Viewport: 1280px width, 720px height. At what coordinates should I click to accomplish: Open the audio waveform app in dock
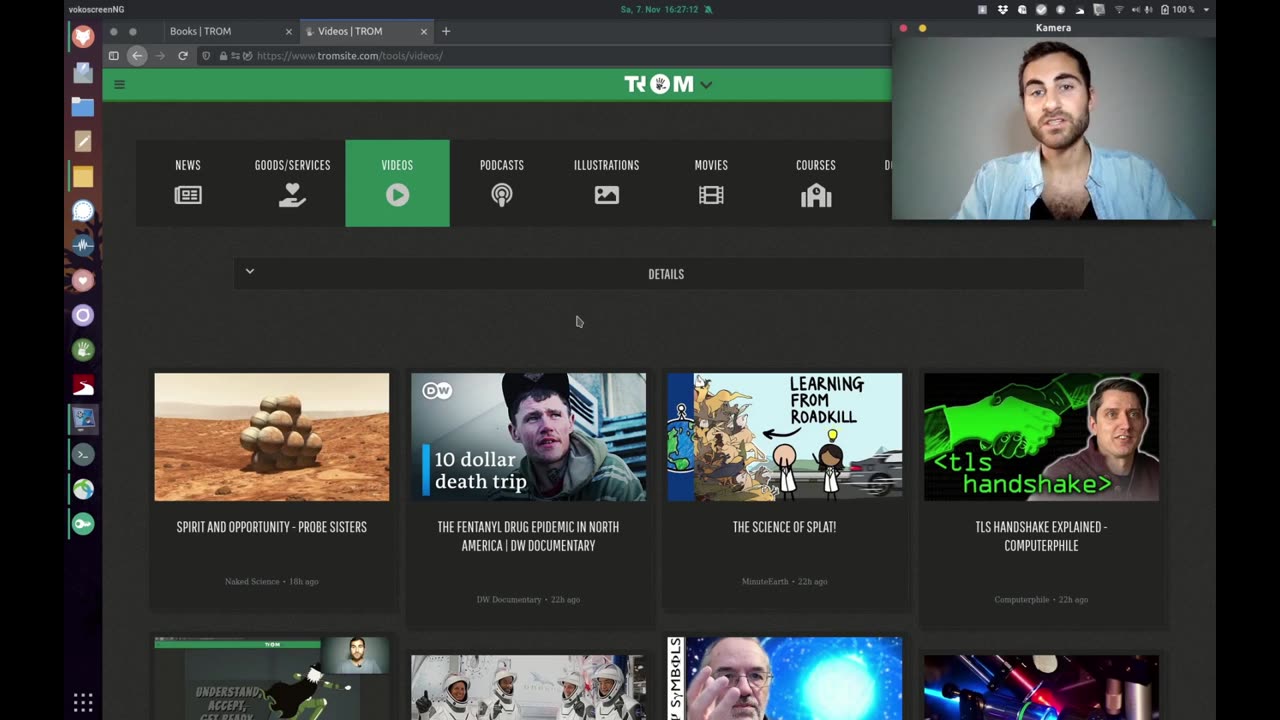tap(83, 246)
